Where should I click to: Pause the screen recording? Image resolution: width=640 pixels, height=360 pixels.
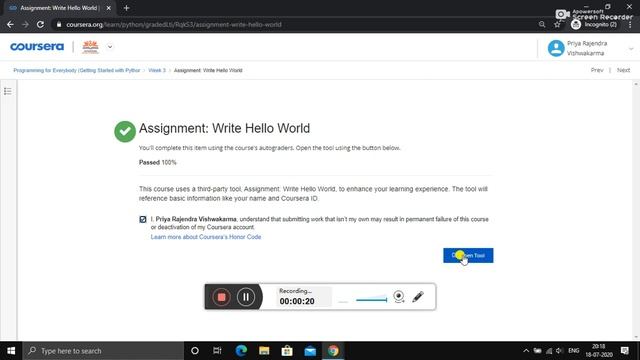246,297
